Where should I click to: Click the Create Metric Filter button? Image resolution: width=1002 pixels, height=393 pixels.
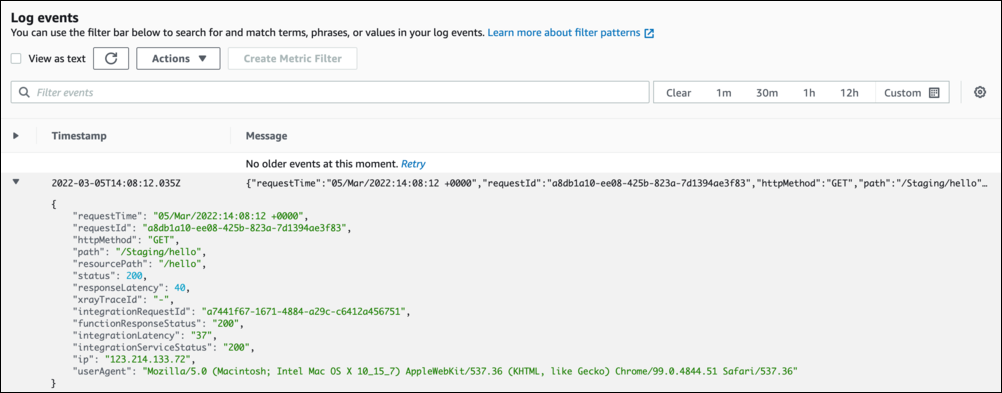point(292,58)
